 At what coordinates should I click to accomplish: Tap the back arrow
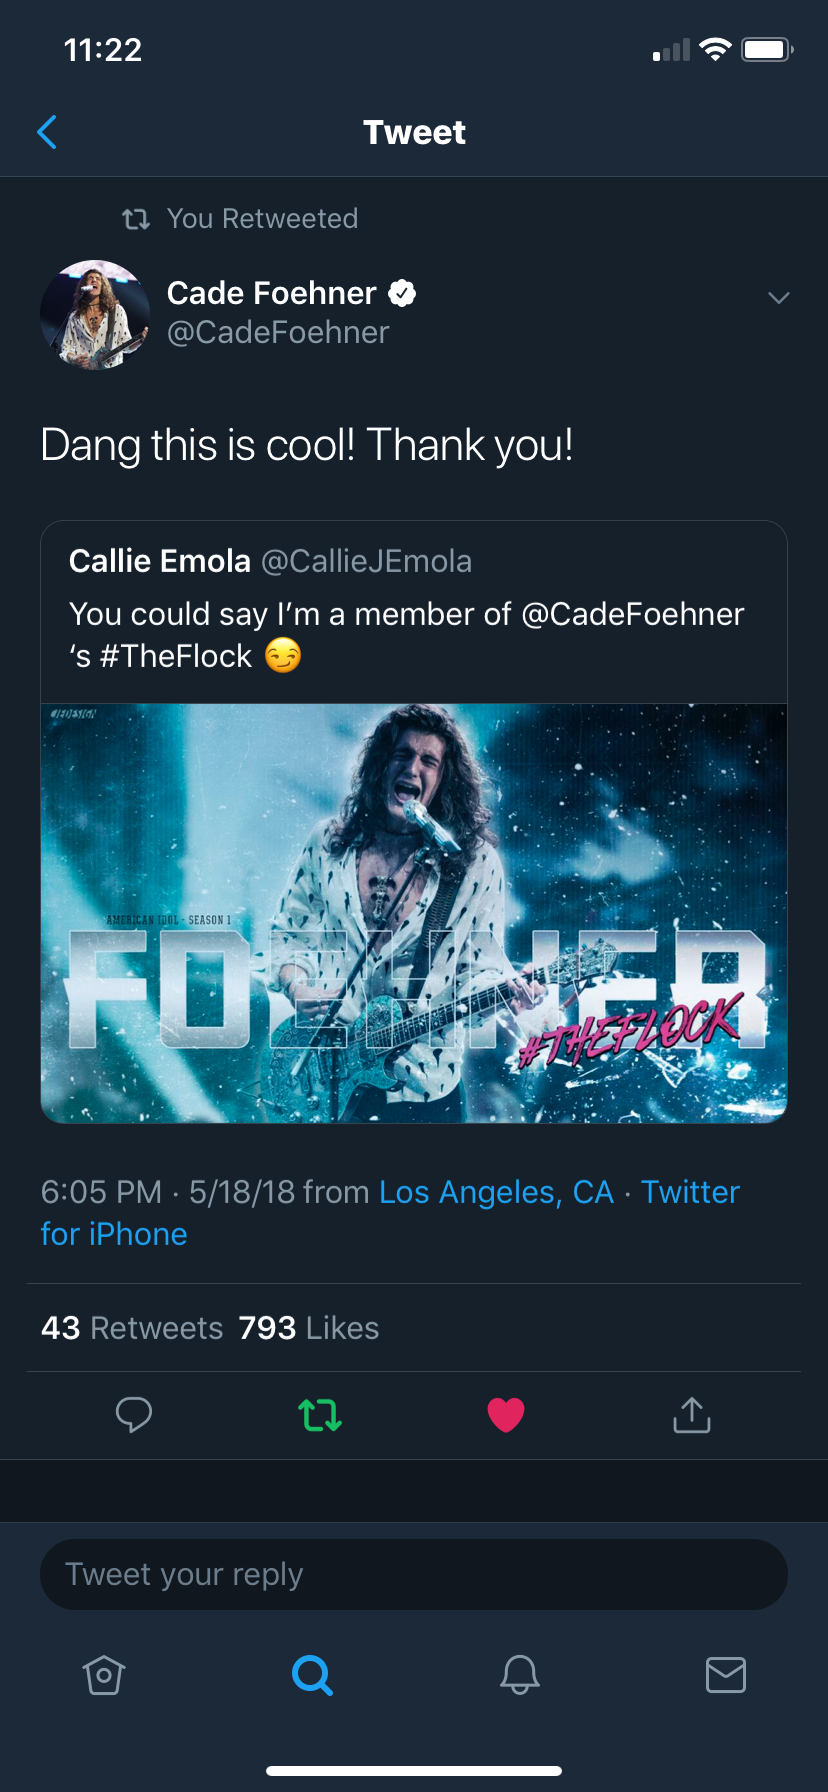click(x=47, y=132)
